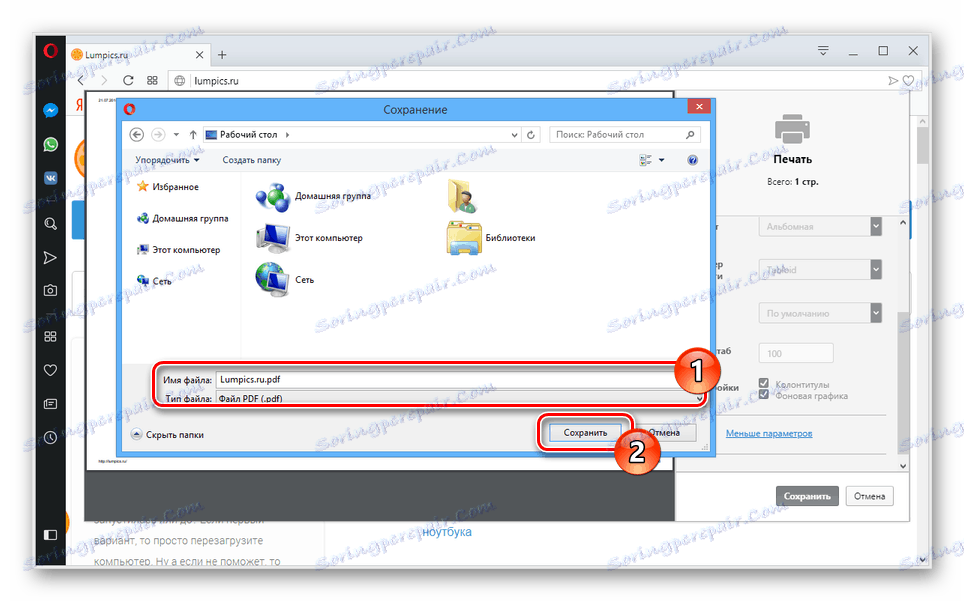Click Отмена in print panel
This screenshot has width=964, height=601.
coord(869,496)
